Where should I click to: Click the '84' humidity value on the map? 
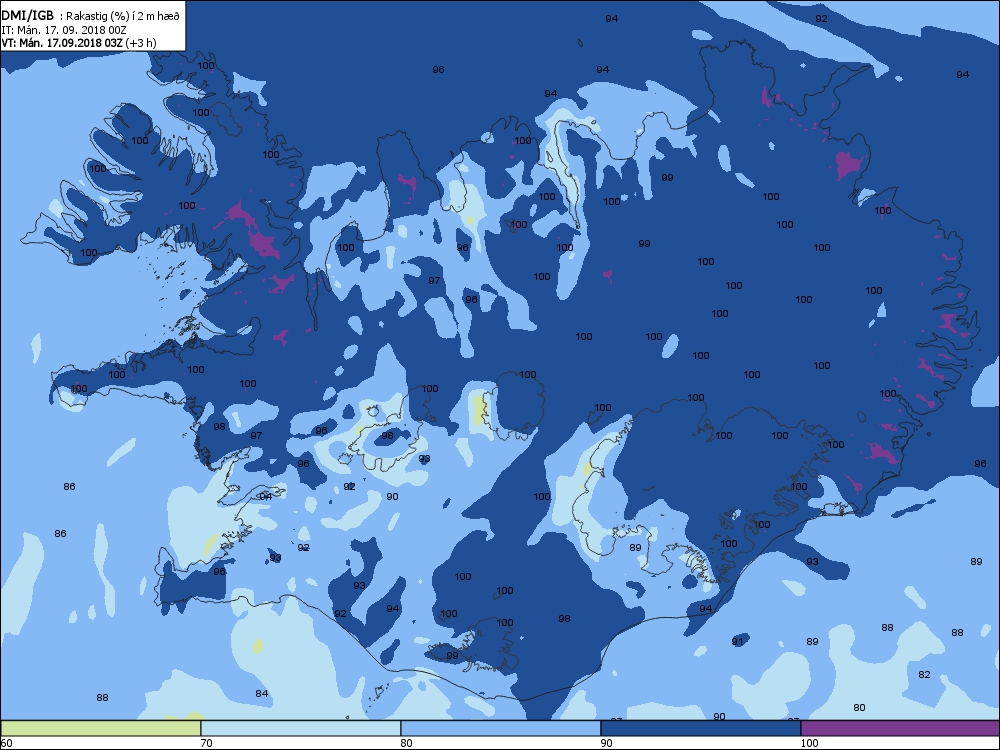click(x=261, y=693)
